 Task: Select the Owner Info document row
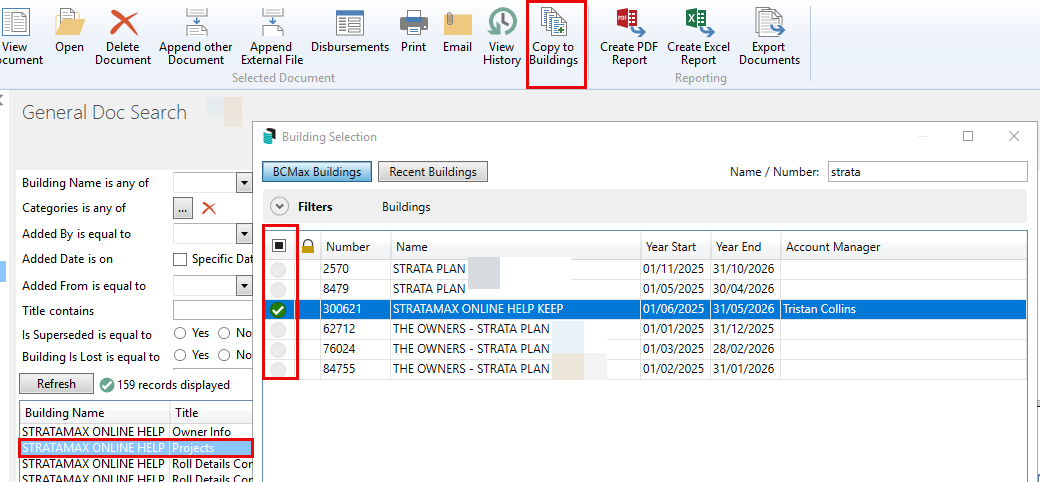pos(136,432)
